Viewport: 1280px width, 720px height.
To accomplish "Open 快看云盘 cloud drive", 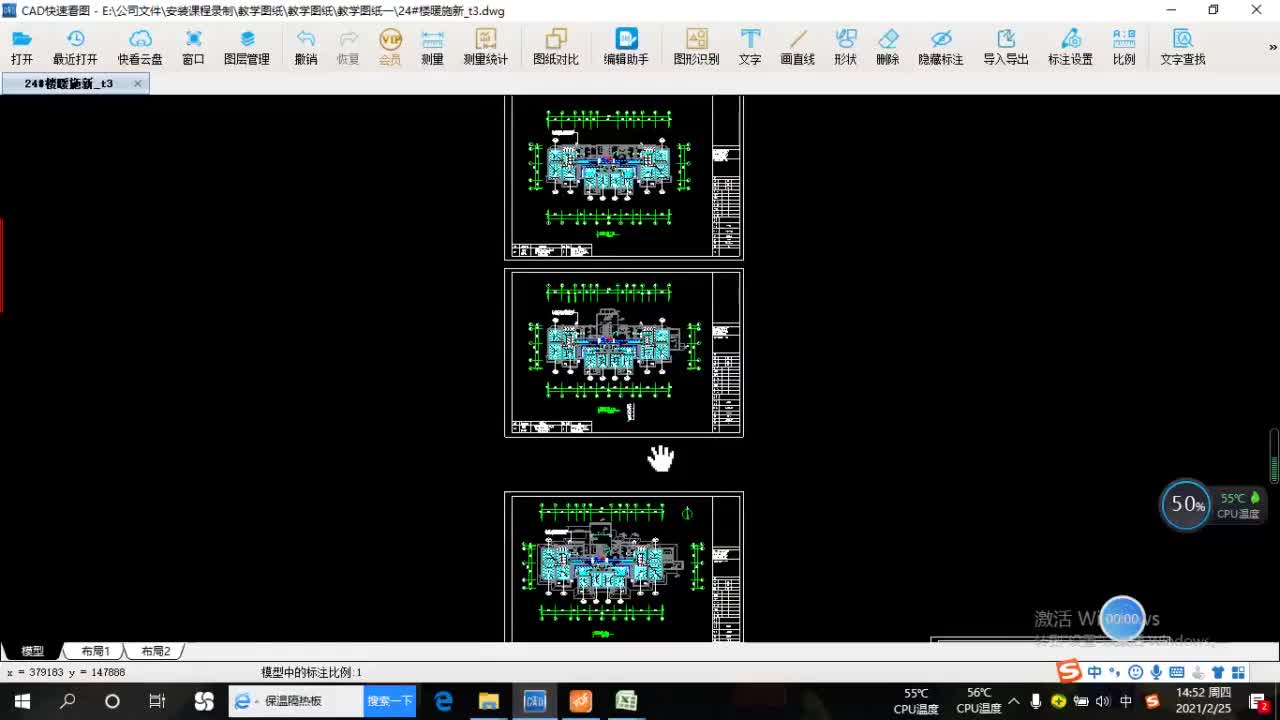I will [x=140, y=47].
